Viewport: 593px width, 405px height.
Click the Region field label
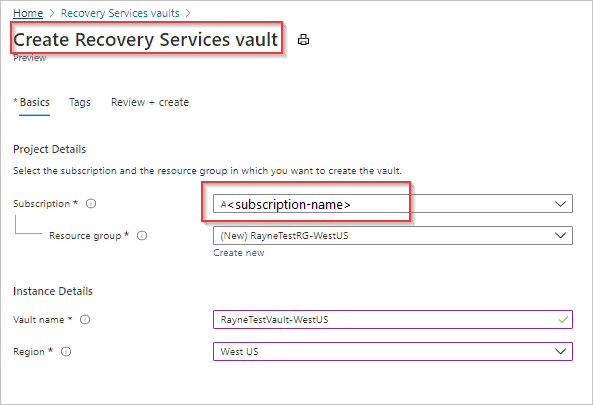tap(29, 352)
